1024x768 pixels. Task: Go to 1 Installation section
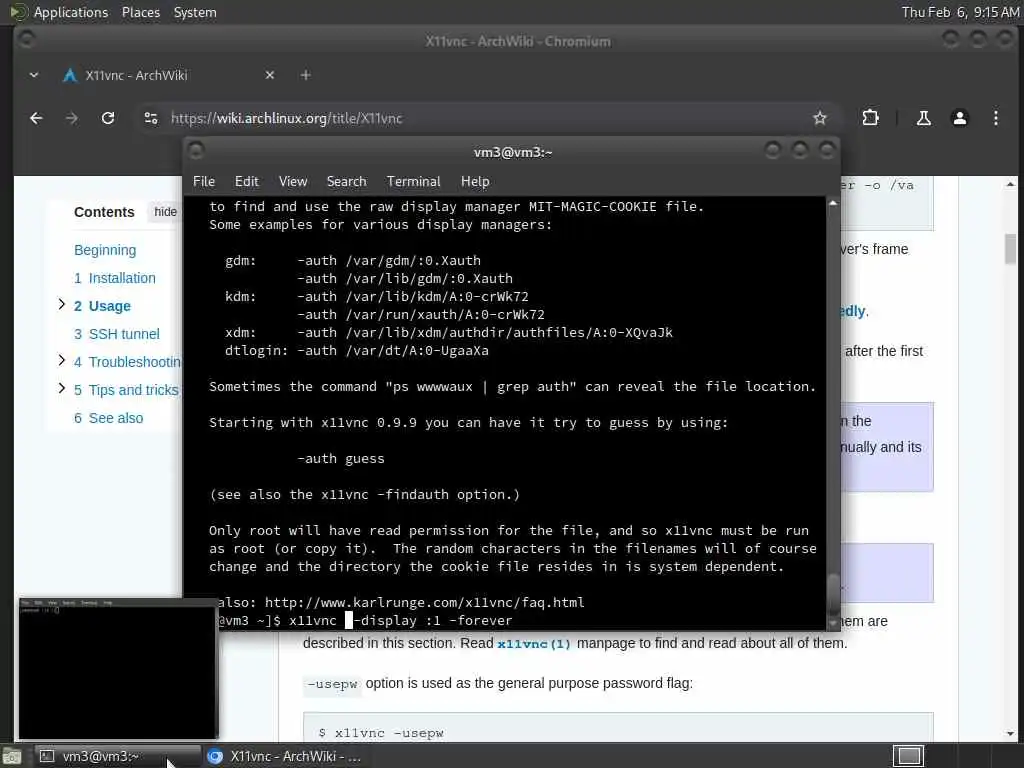click(115, 278)
